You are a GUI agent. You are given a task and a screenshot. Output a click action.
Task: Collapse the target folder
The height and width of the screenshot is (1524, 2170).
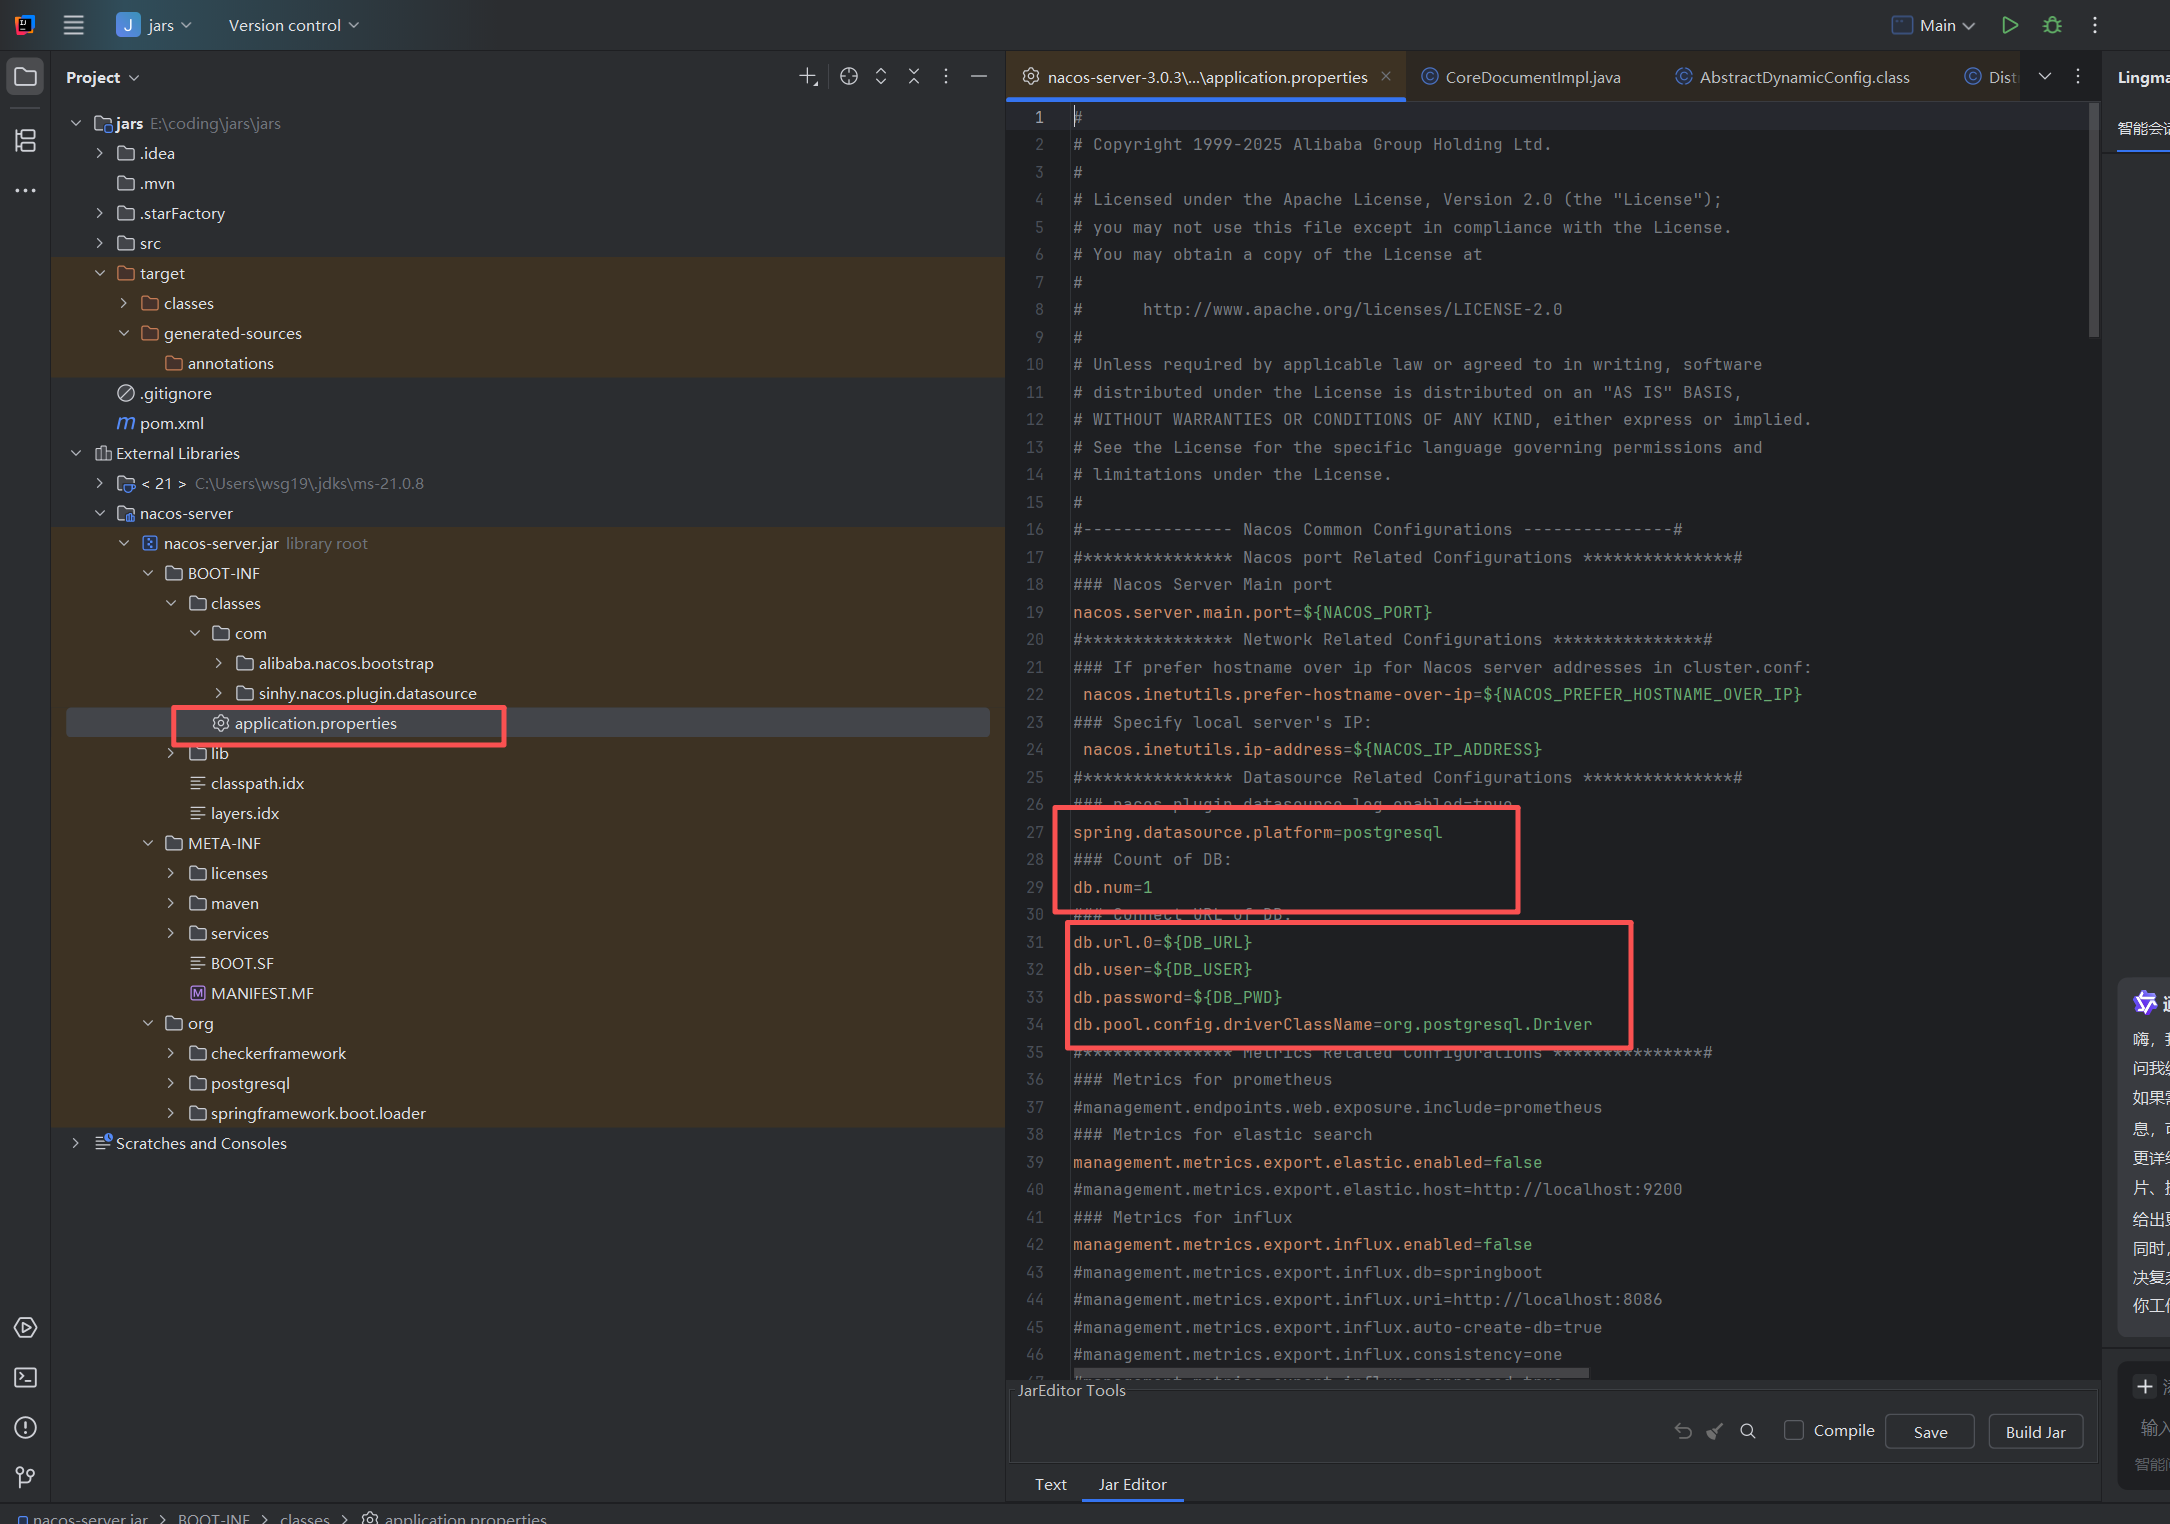[x=100, y=273]
